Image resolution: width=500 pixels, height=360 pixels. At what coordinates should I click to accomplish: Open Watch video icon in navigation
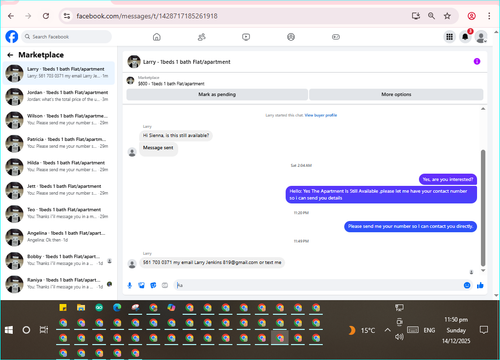point(246,37)
